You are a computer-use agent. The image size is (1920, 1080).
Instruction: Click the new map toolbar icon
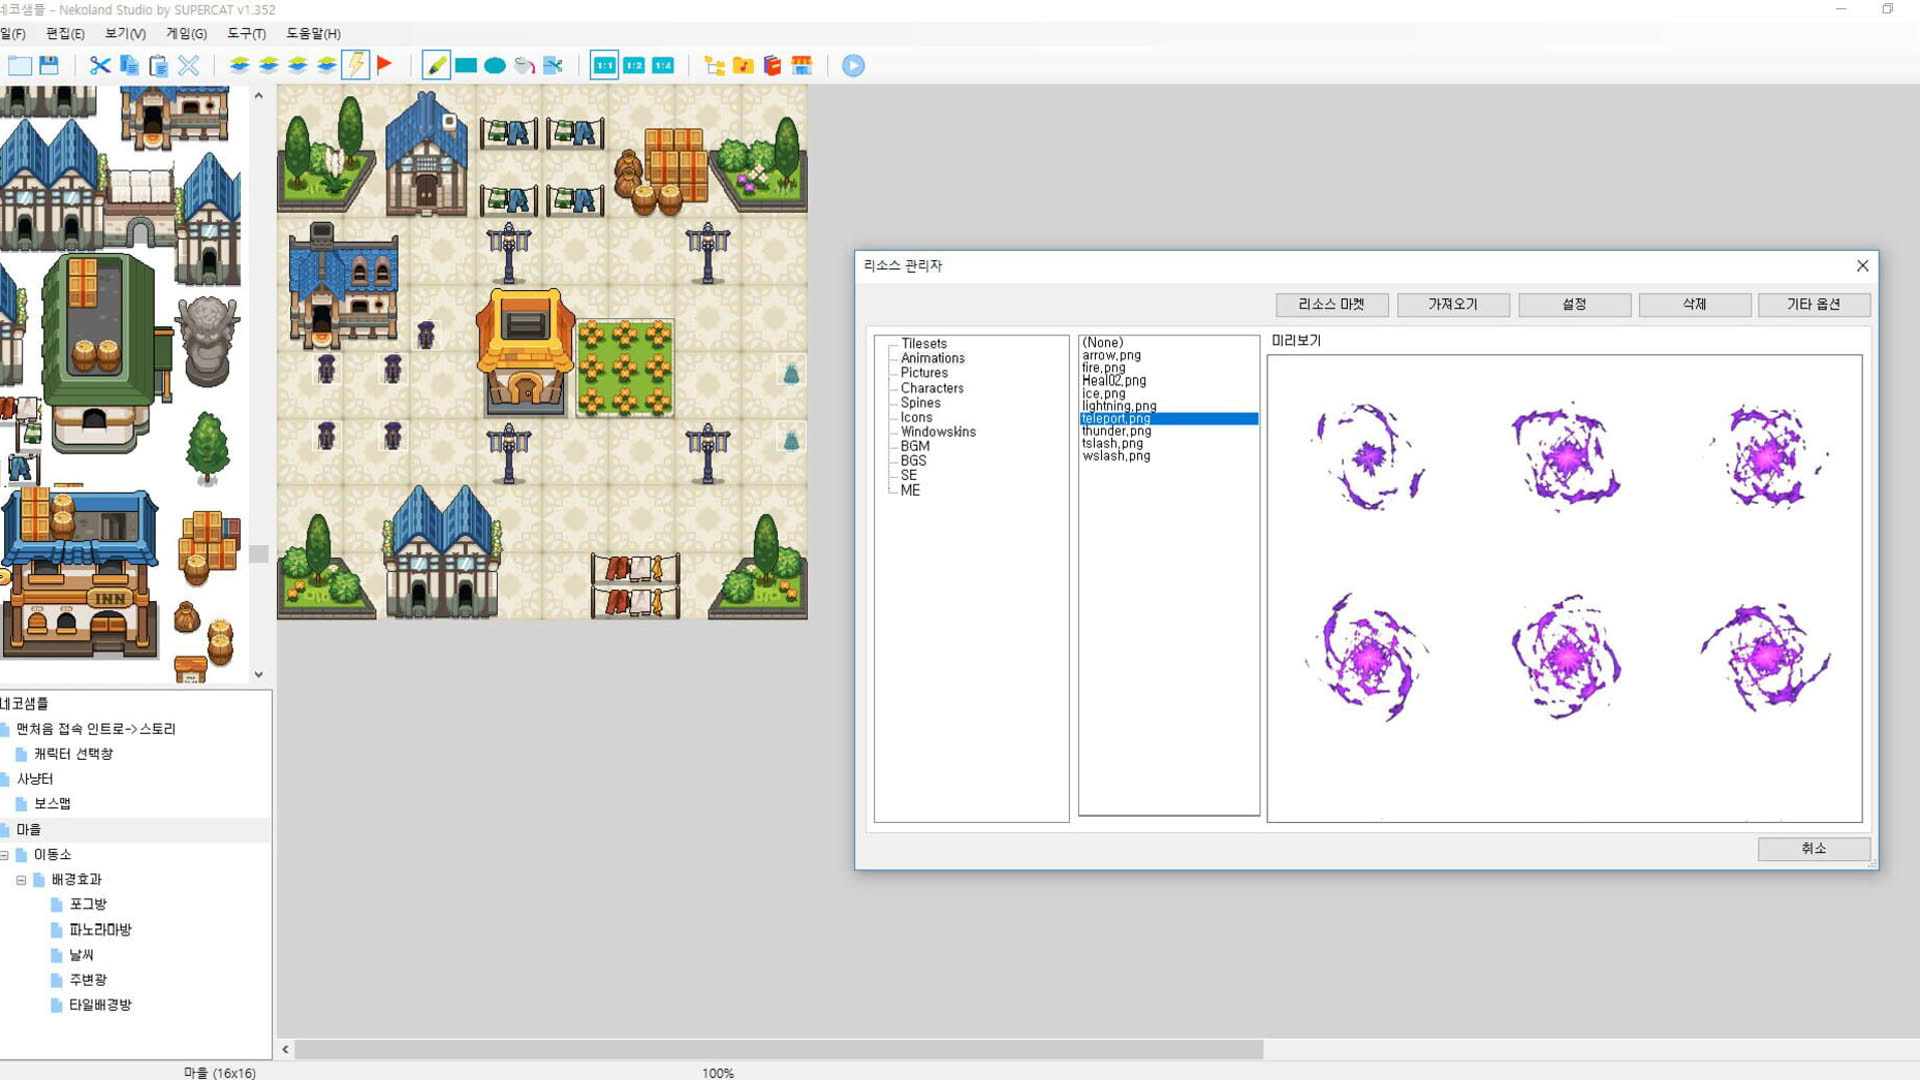(x=19, y=66)
